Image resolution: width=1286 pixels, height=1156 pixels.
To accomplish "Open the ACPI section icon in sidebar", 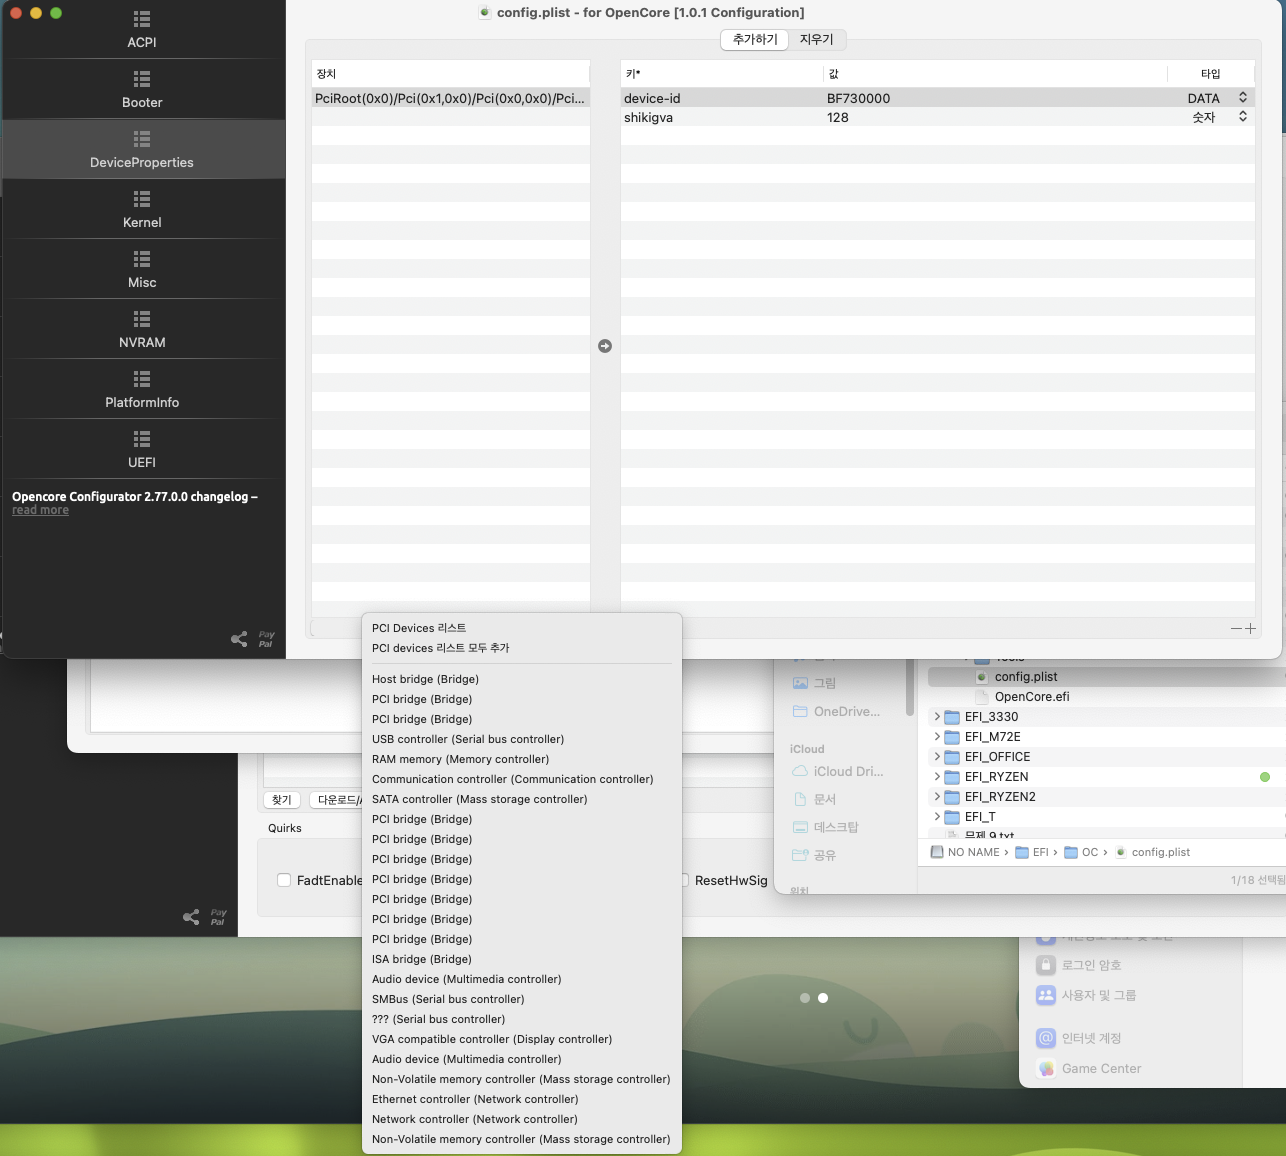I will pos(142,19).
